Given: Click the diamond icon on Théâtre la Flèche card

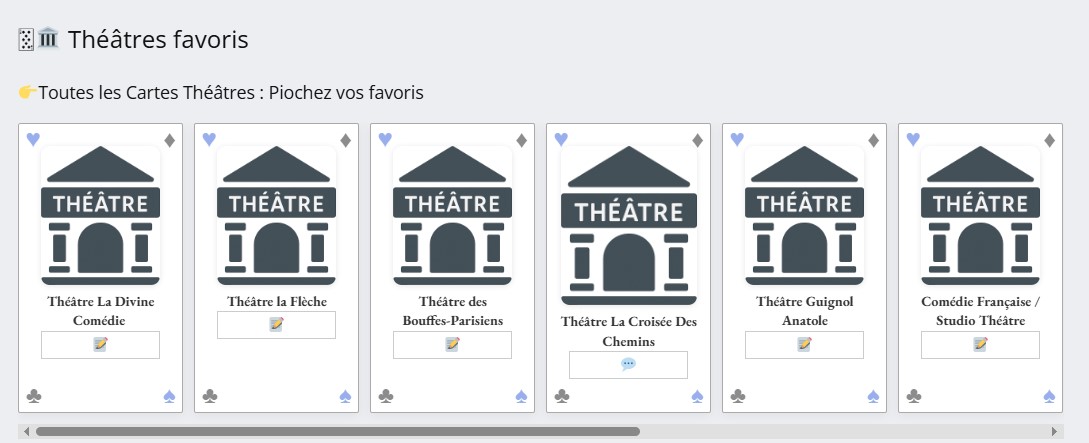Looking at the screenshot, I should (345, 140).
